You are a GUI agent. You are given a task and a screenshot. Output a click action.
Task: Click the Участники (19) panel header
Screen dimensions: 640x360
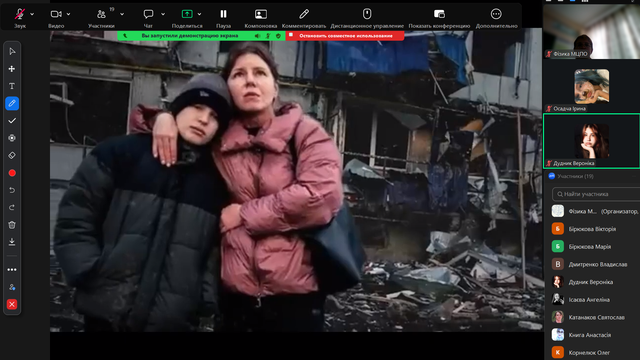[x=576, y=176]
